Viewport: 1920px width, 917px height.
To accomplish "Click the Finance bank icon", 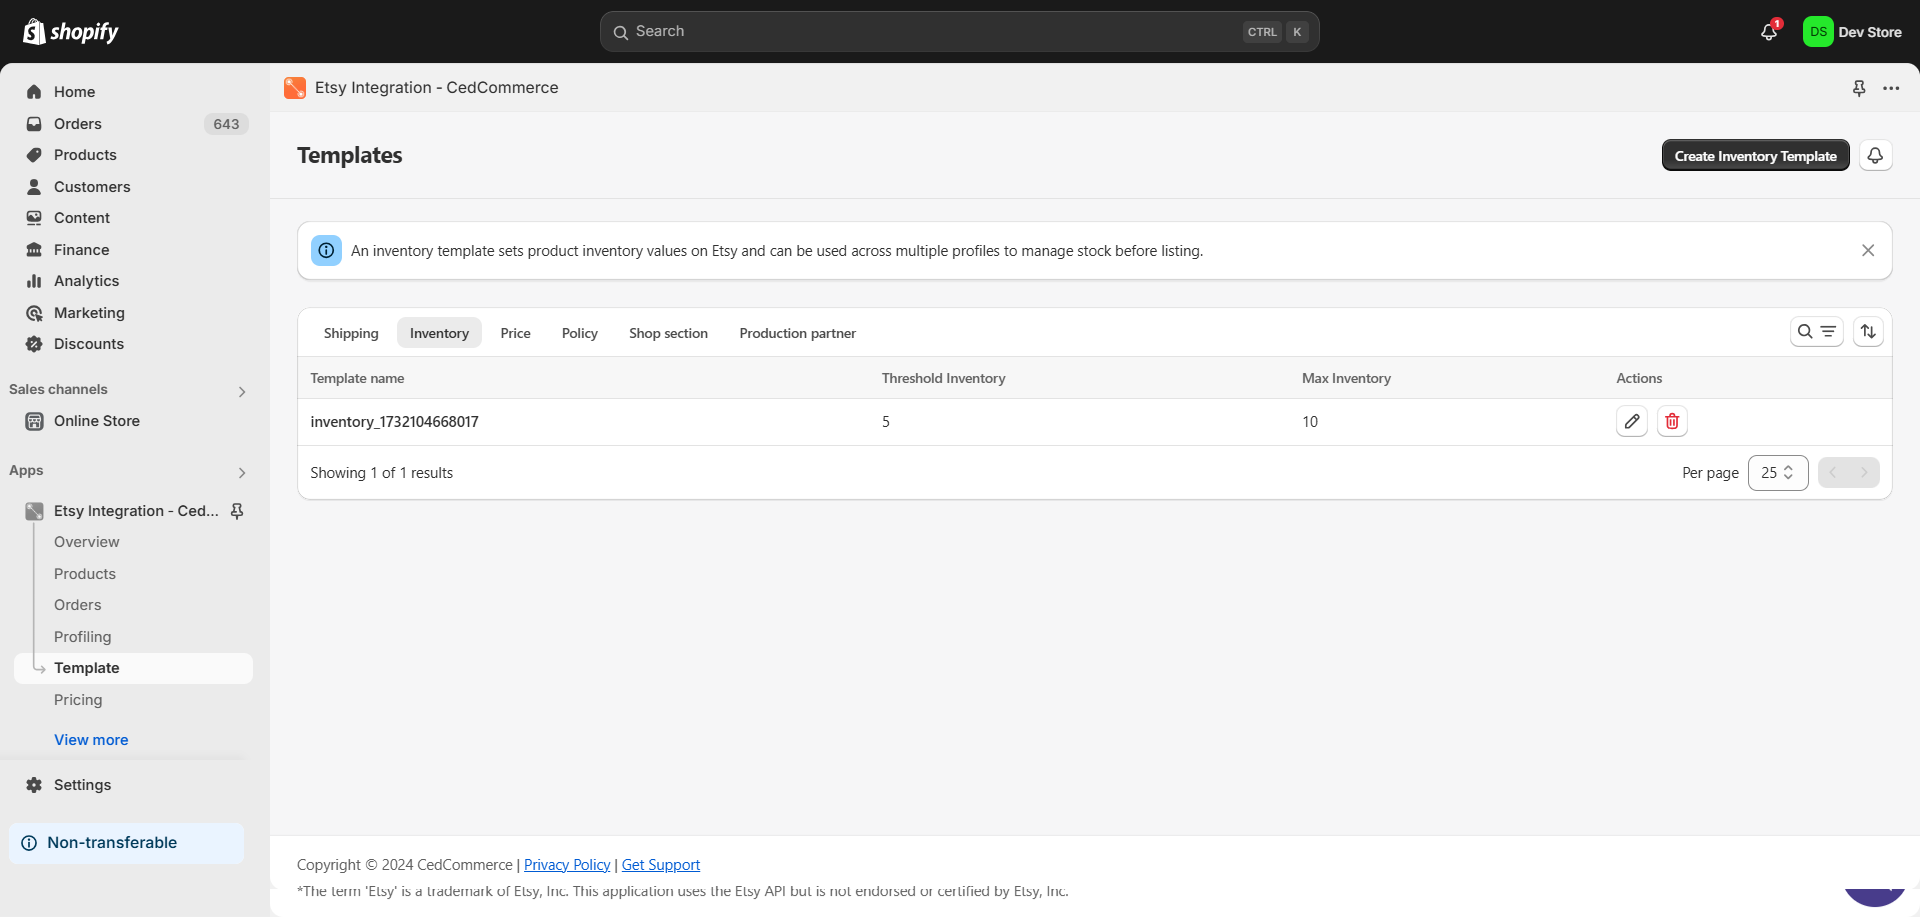I will pyautogui.click(x=34, y=250).
